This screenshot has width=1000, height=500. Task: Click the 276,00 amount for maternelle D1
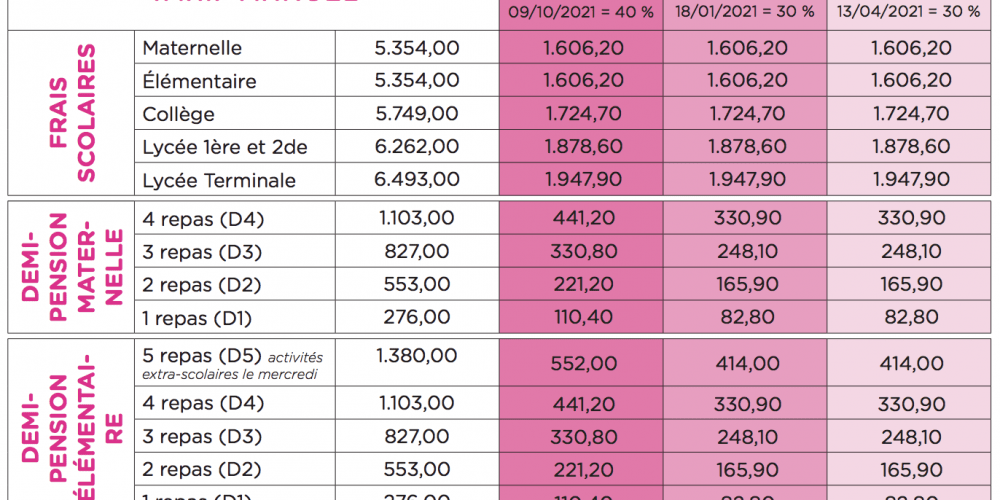(416, 317)
